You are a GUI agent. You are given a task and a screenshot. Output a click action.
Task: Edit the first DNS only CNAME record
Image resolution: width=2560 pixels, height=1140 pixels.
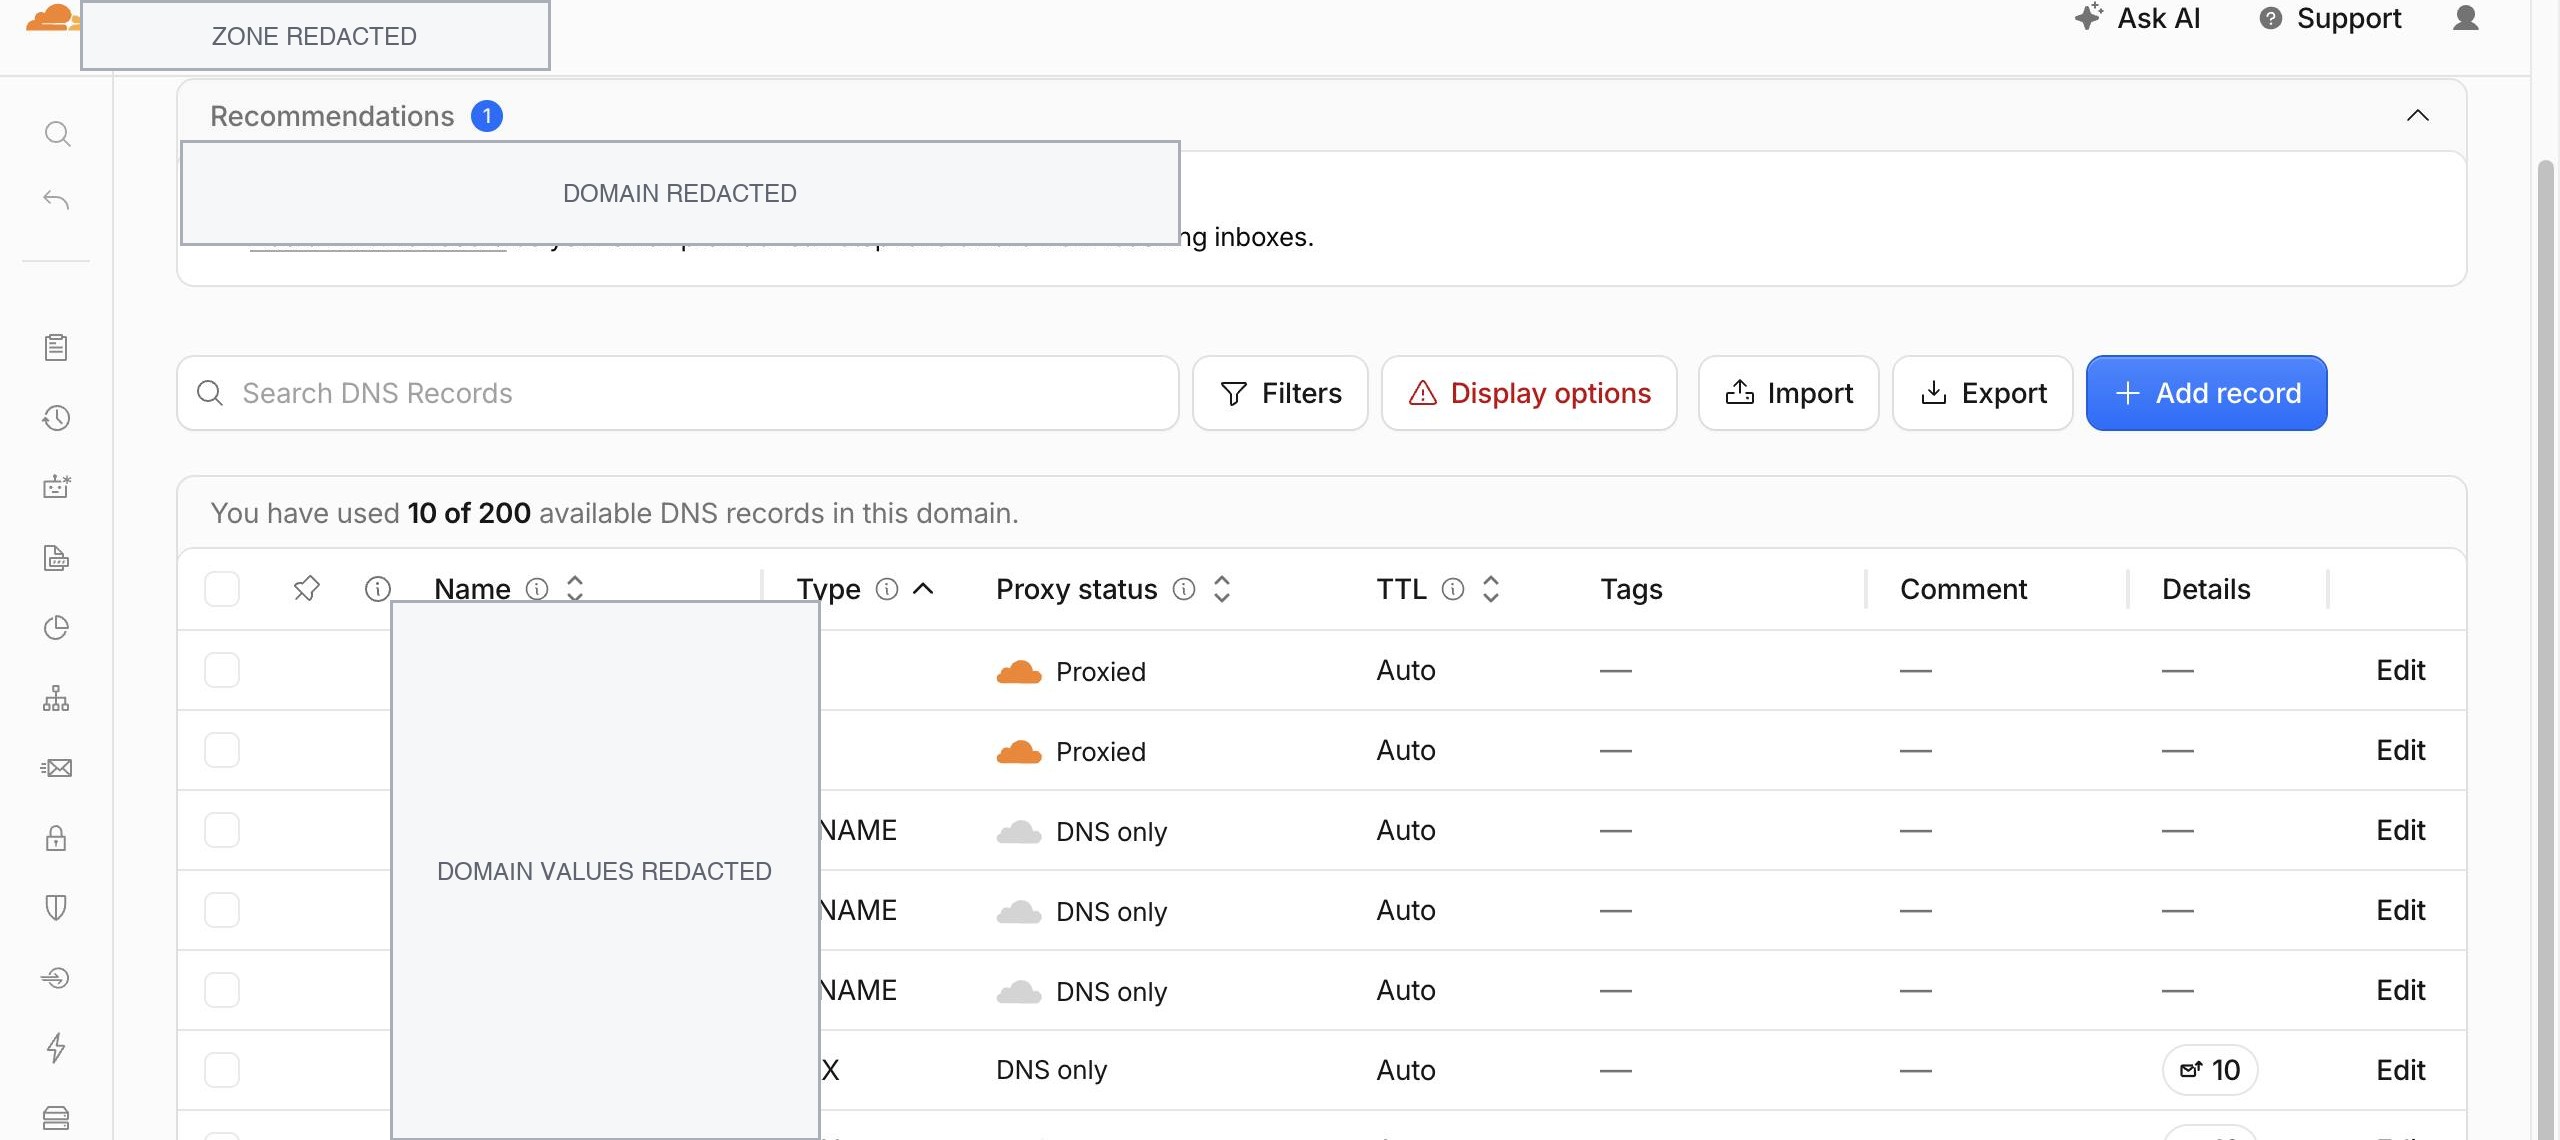[2400, 830]
